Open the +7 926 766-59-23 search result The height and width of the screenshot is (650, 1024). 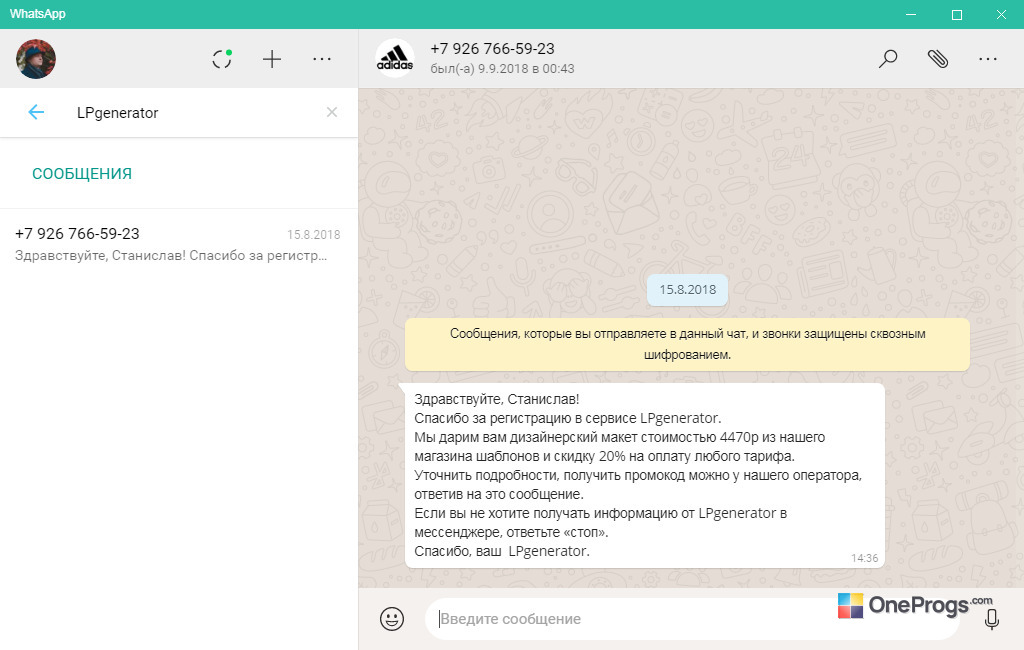178,244
